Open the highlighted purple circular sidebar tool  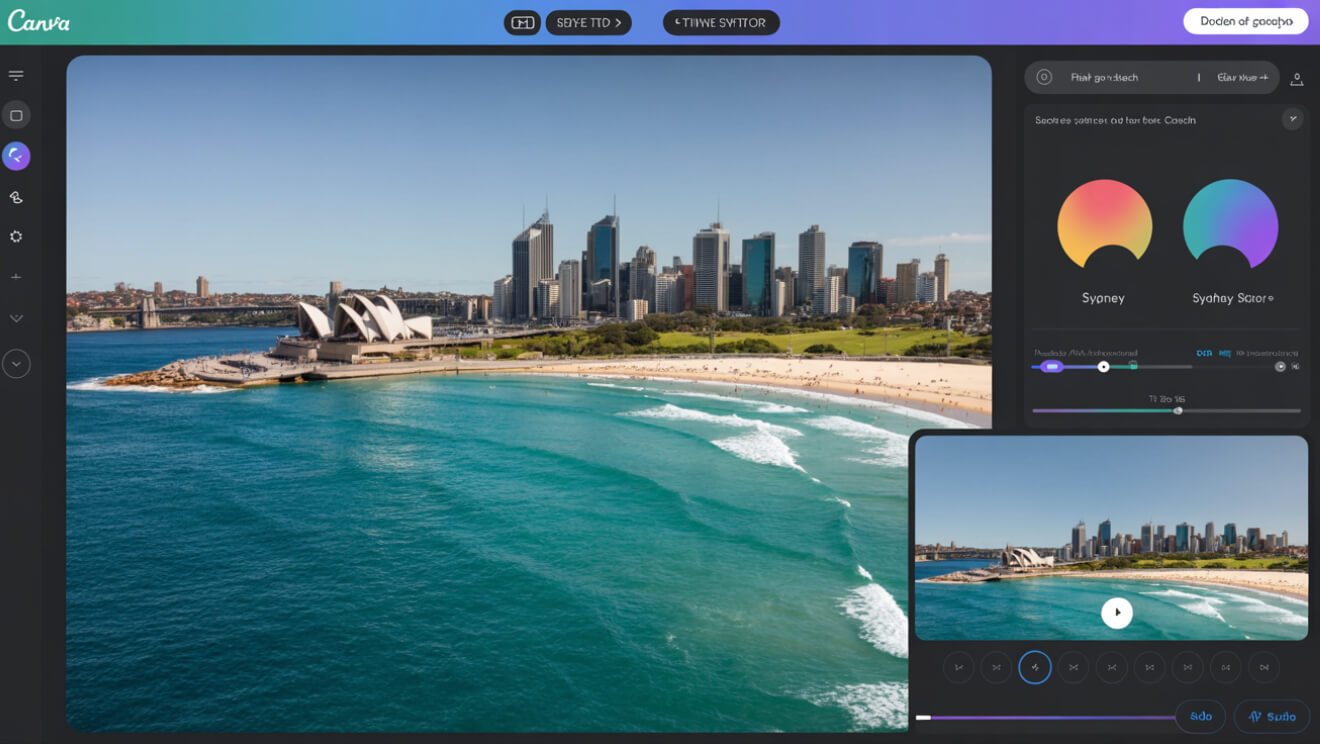pyautogui.click(x=16, y=156)
